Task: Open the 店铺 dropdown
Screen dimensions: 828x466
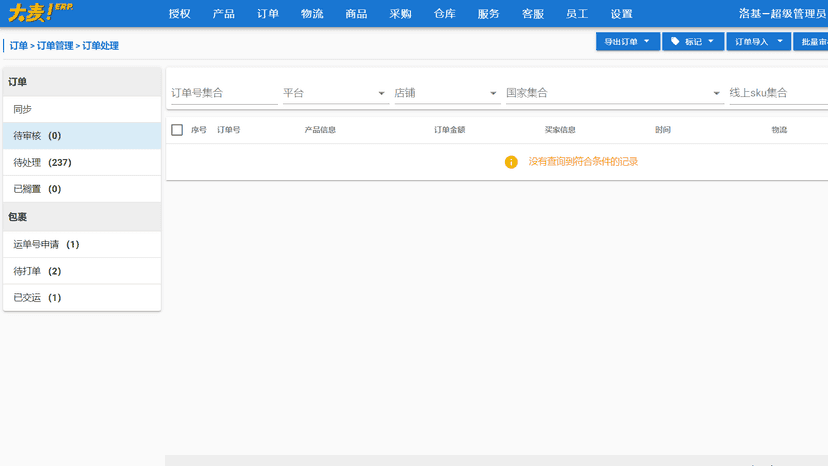Action: 447,93
